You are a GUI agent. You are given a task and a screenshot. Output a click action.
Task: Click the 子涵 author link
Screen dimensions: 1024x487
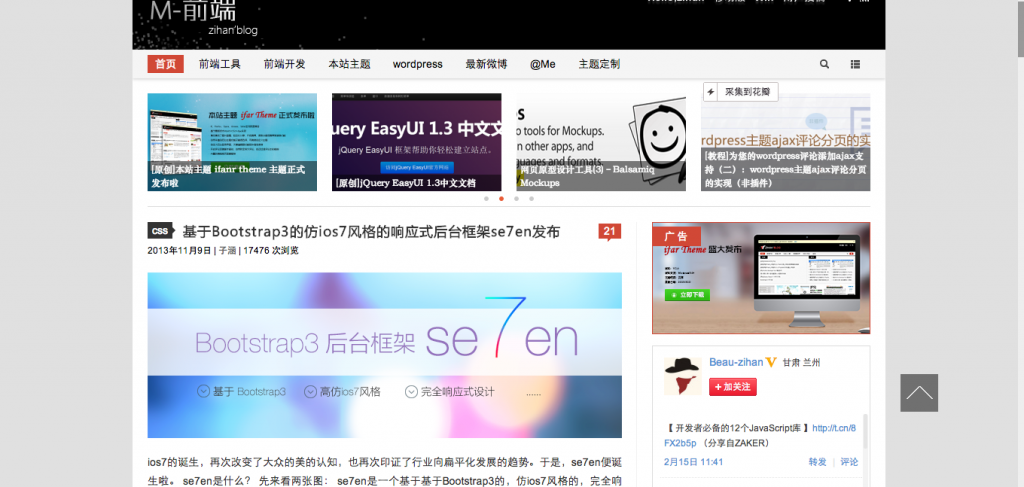[x=227, y=250]
